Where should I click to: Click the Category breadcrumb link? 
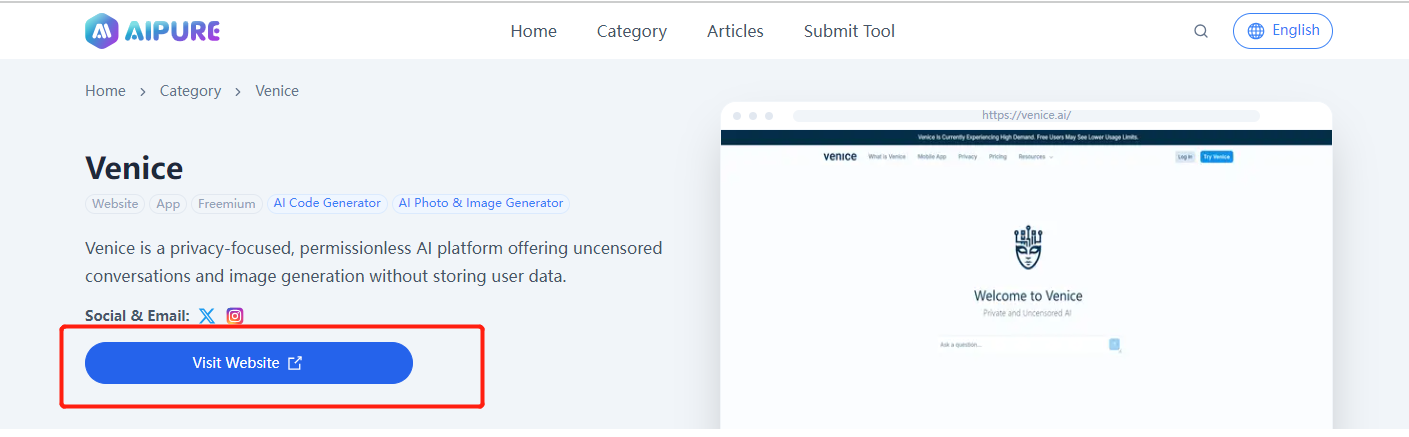tap(190, 91)
